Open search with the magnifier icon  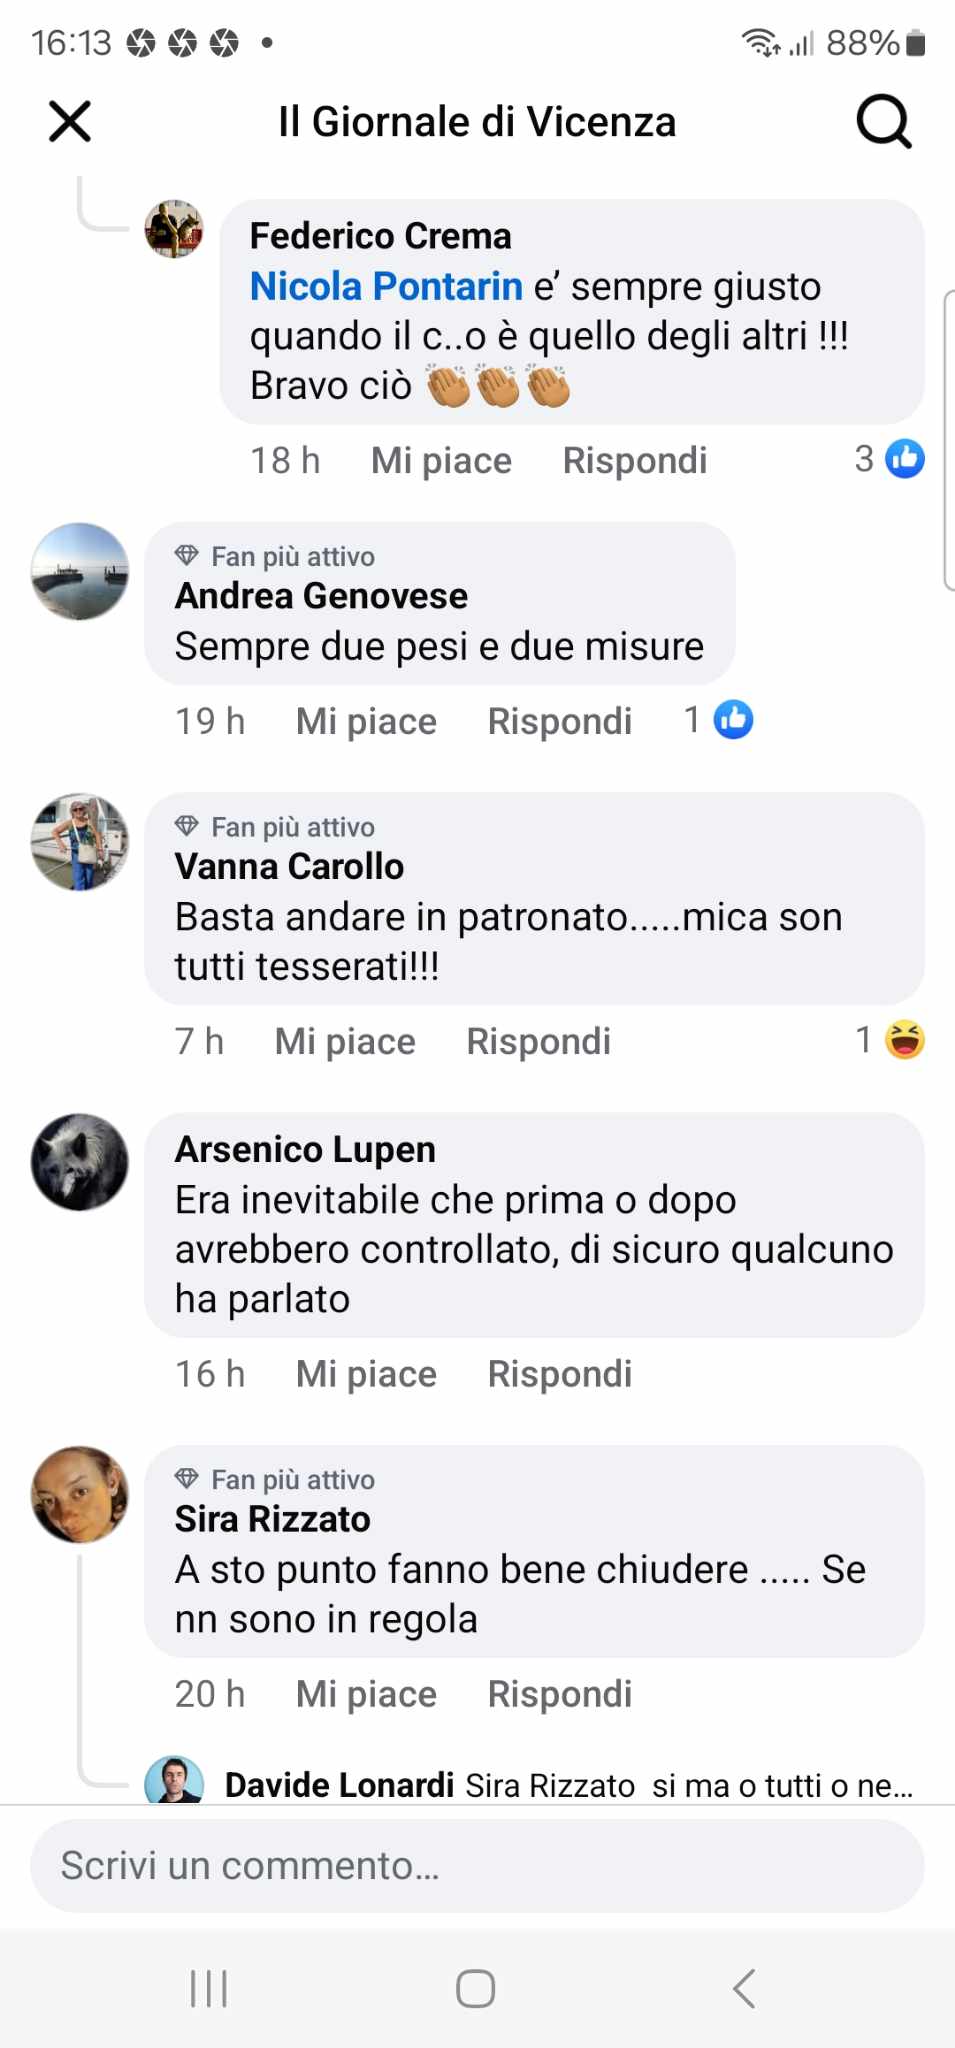pyautogui.click(x=884, y=122)
